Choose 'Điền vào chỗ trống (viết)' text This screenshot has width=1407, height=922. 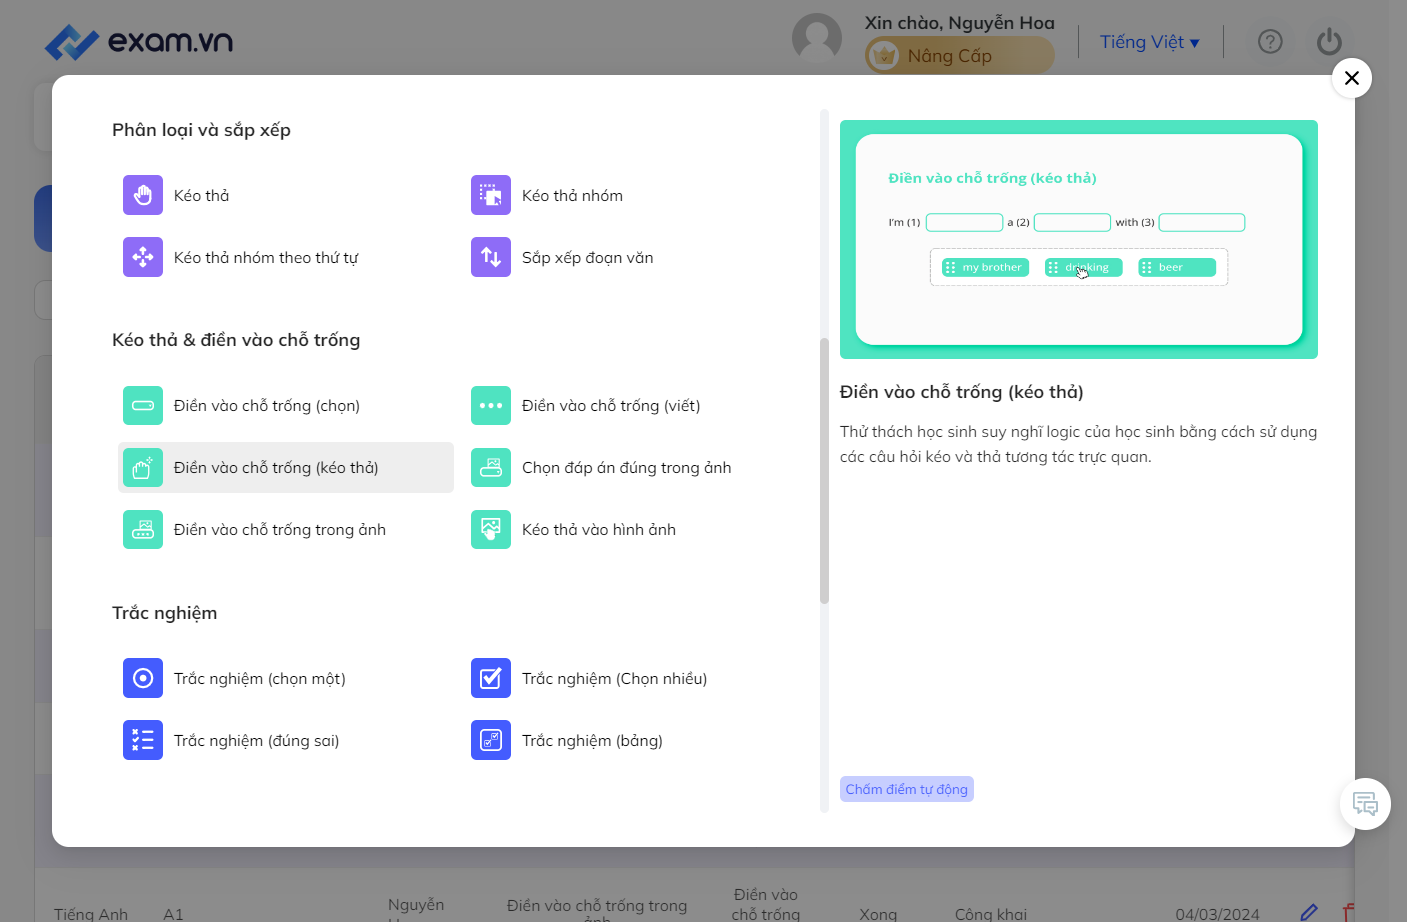611,406
